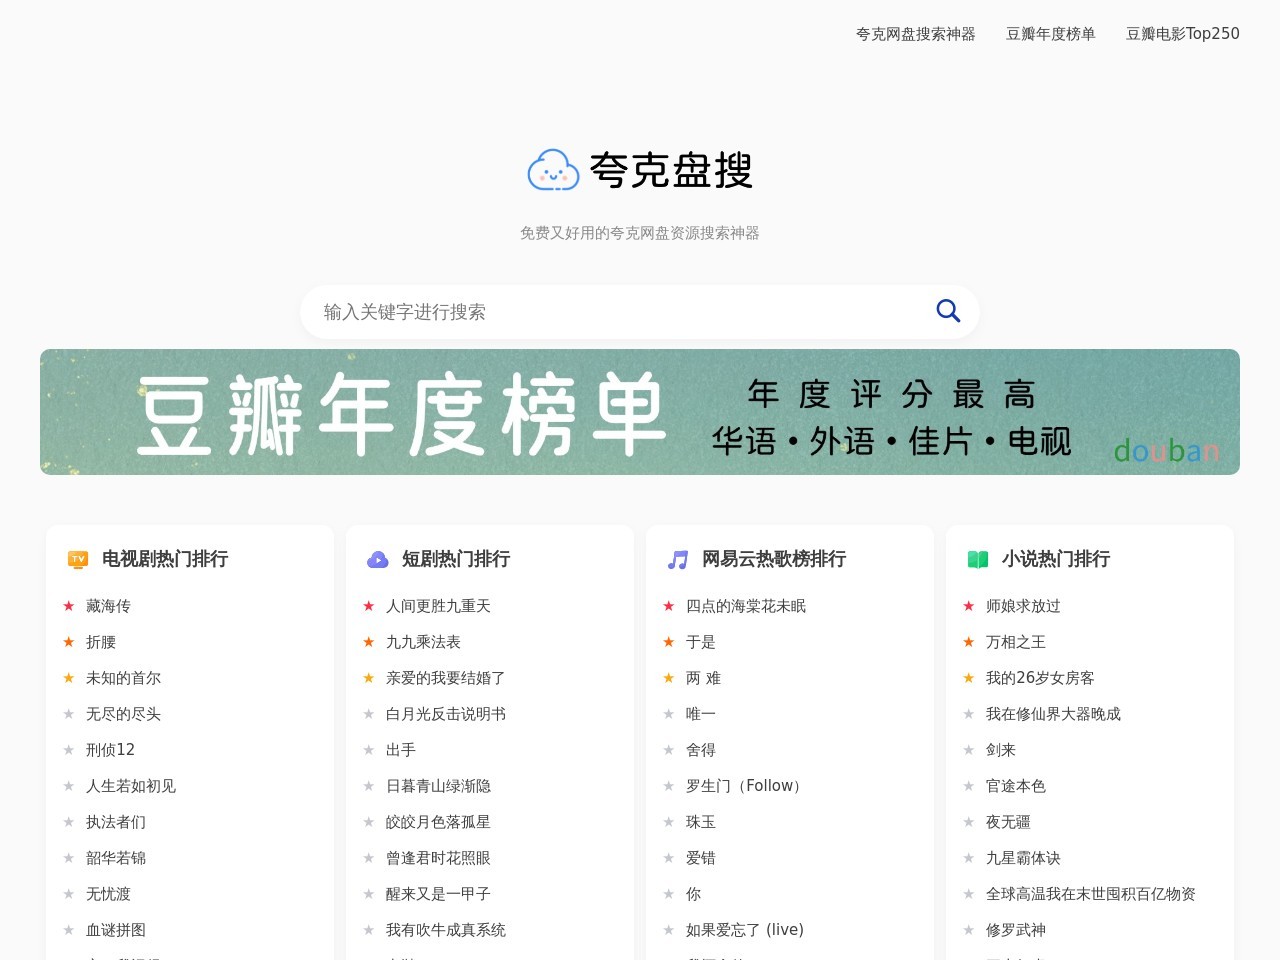1280x960 pixels.
Task: Select 皎皎月色落孤星 short drama
Action: point(438,822)
